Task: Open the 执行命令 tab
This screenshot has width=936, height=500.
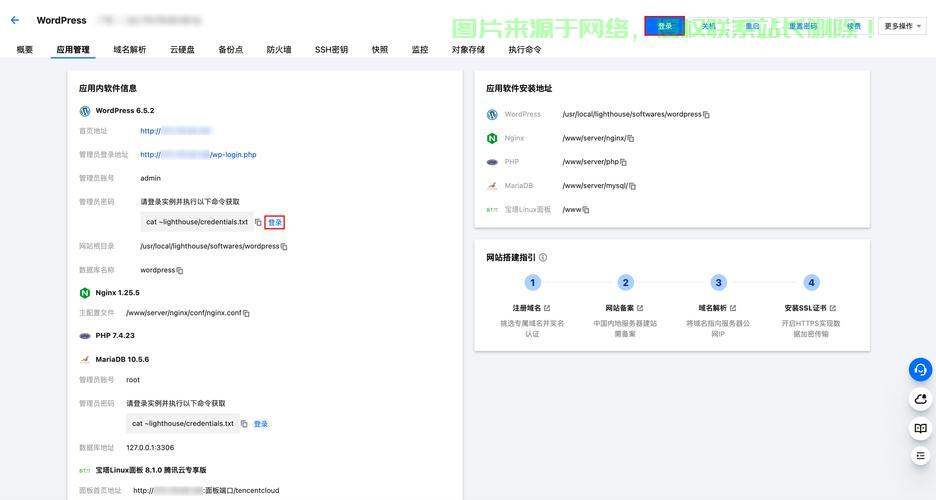Action: pos(525,50)
